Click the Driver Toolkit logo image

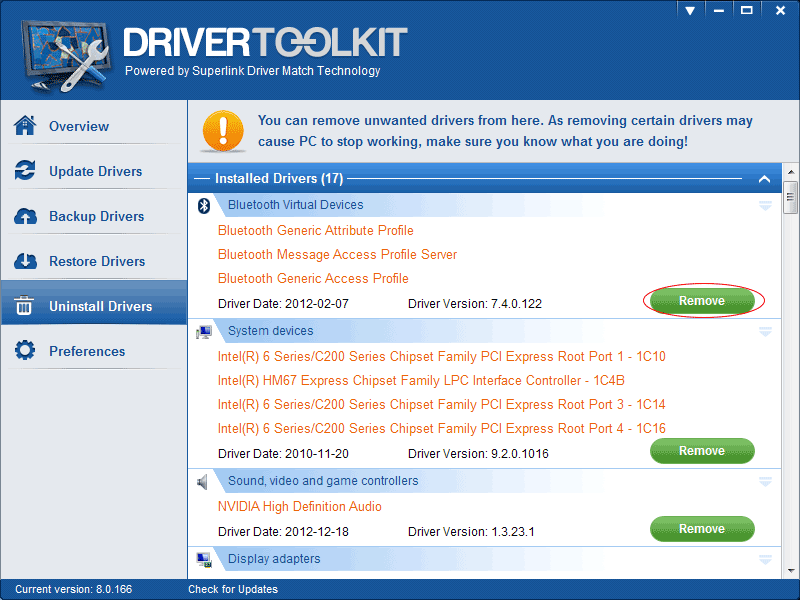[65, 56]
